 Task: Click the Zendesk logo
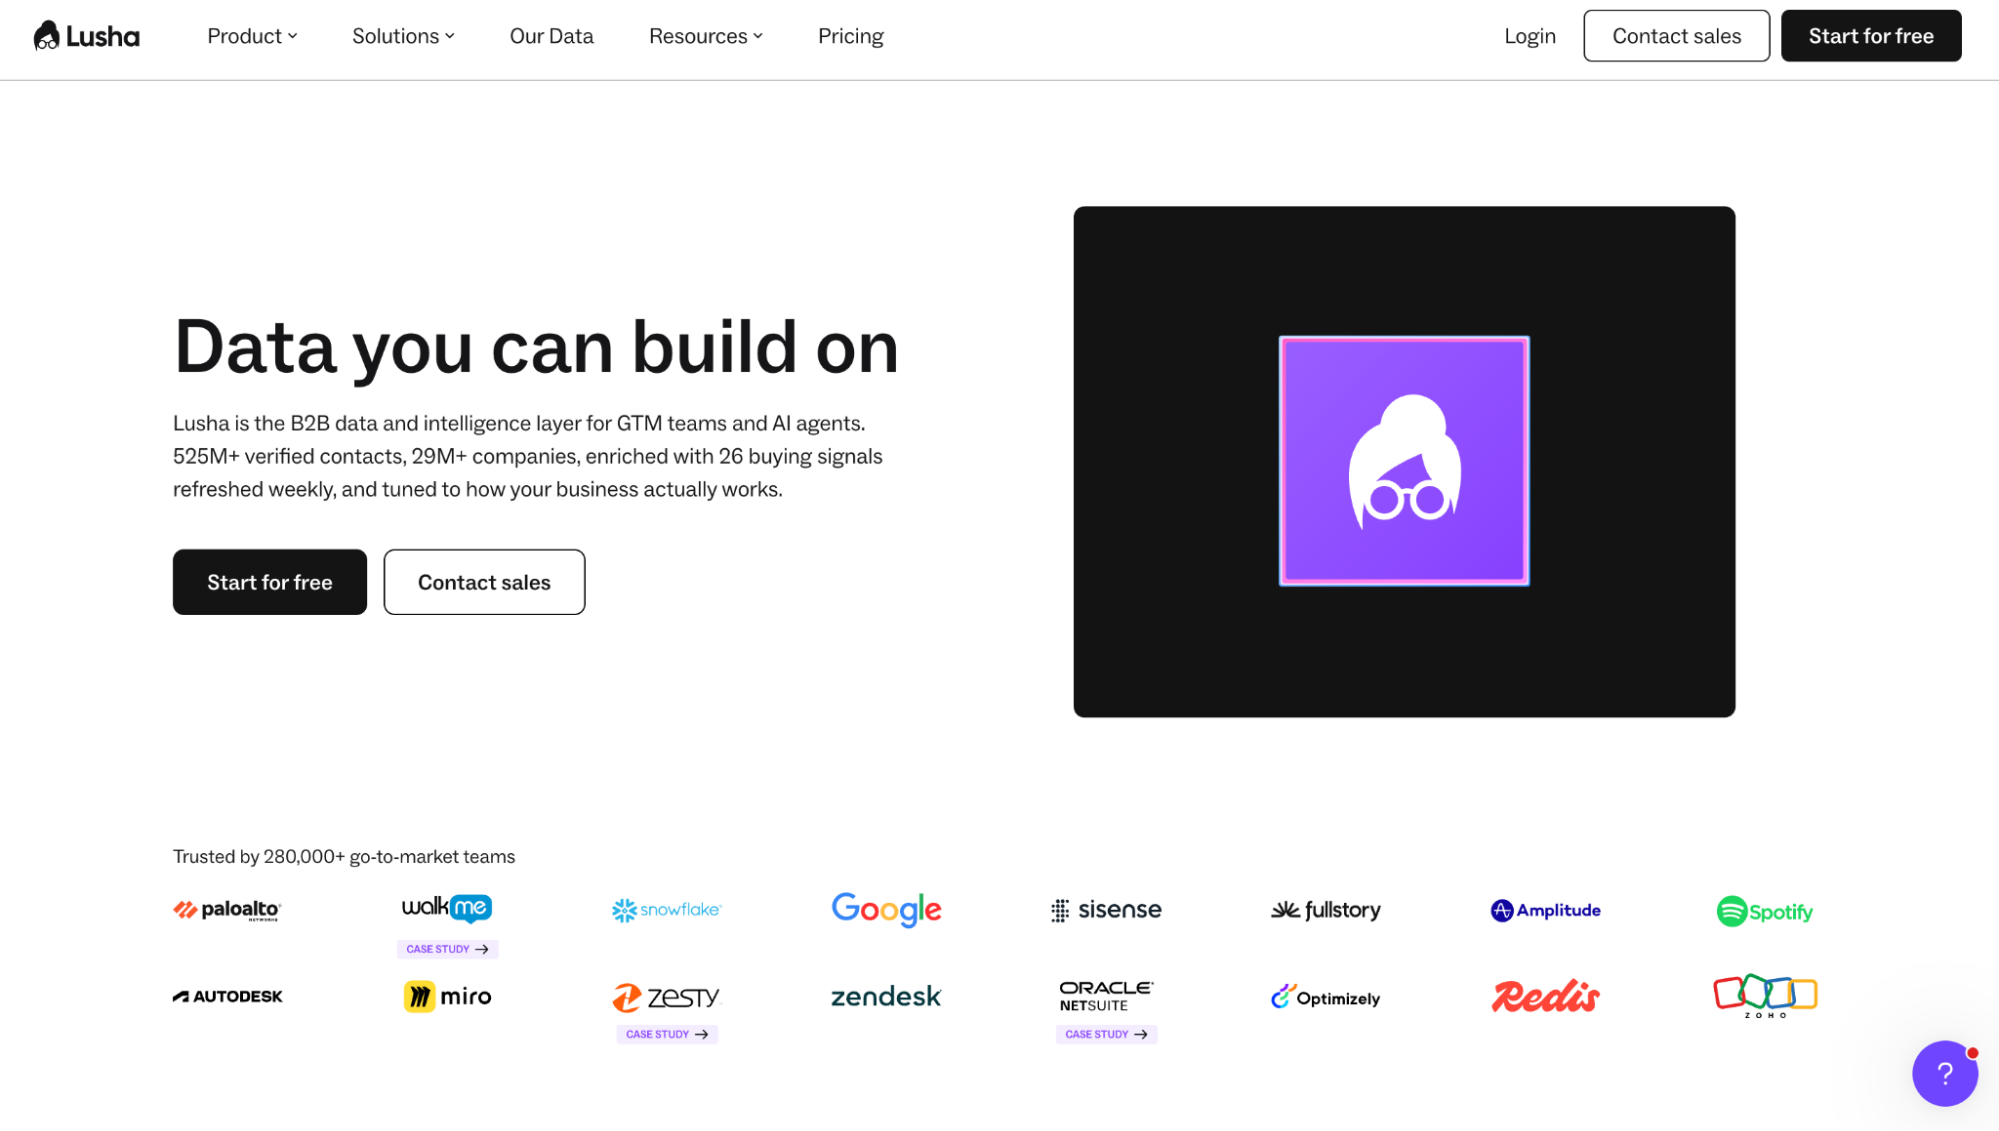886,996
